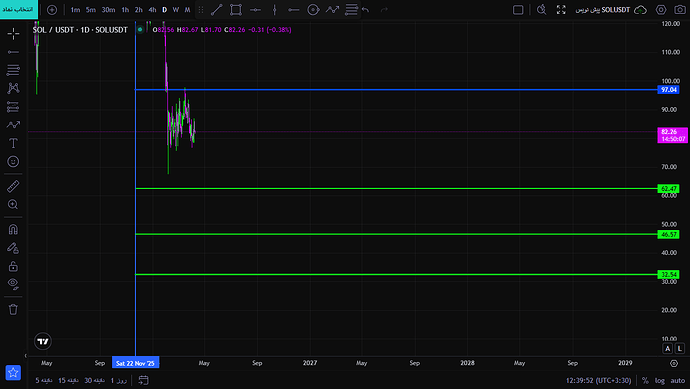Click the compare or add symbol plus icon
Image resolution: width=690 pixels, height=389 pixels.
click(x=52, y=10)
